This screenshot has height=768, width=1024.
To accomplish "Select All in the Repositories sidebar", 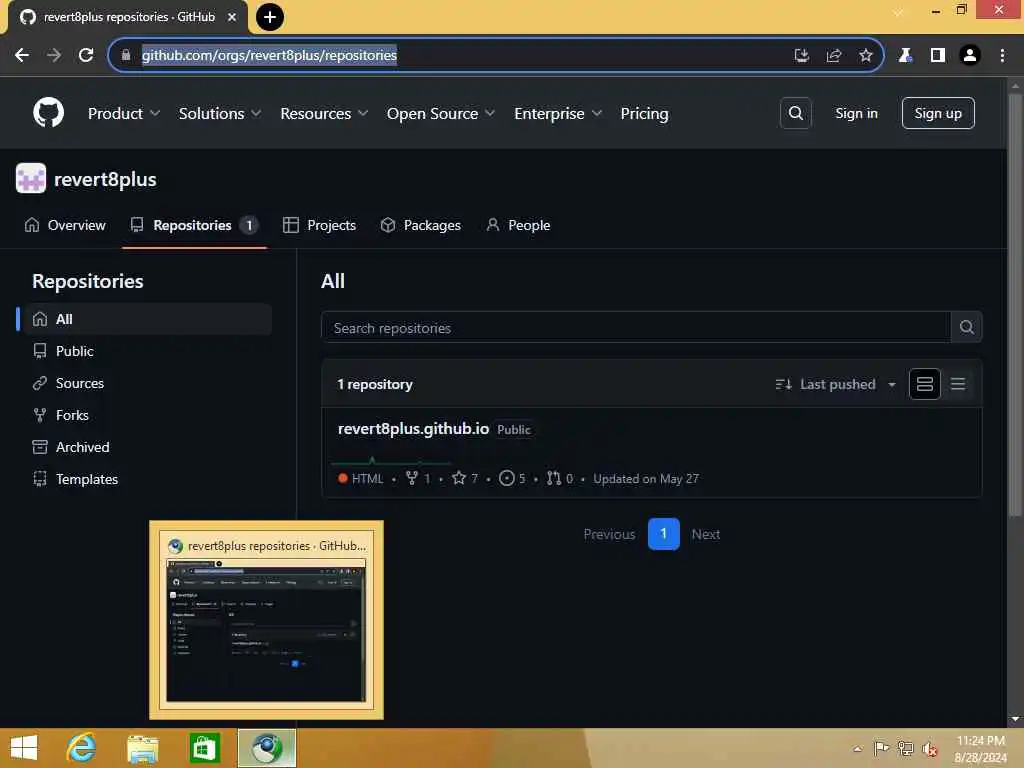I will [x=148, y=319].
